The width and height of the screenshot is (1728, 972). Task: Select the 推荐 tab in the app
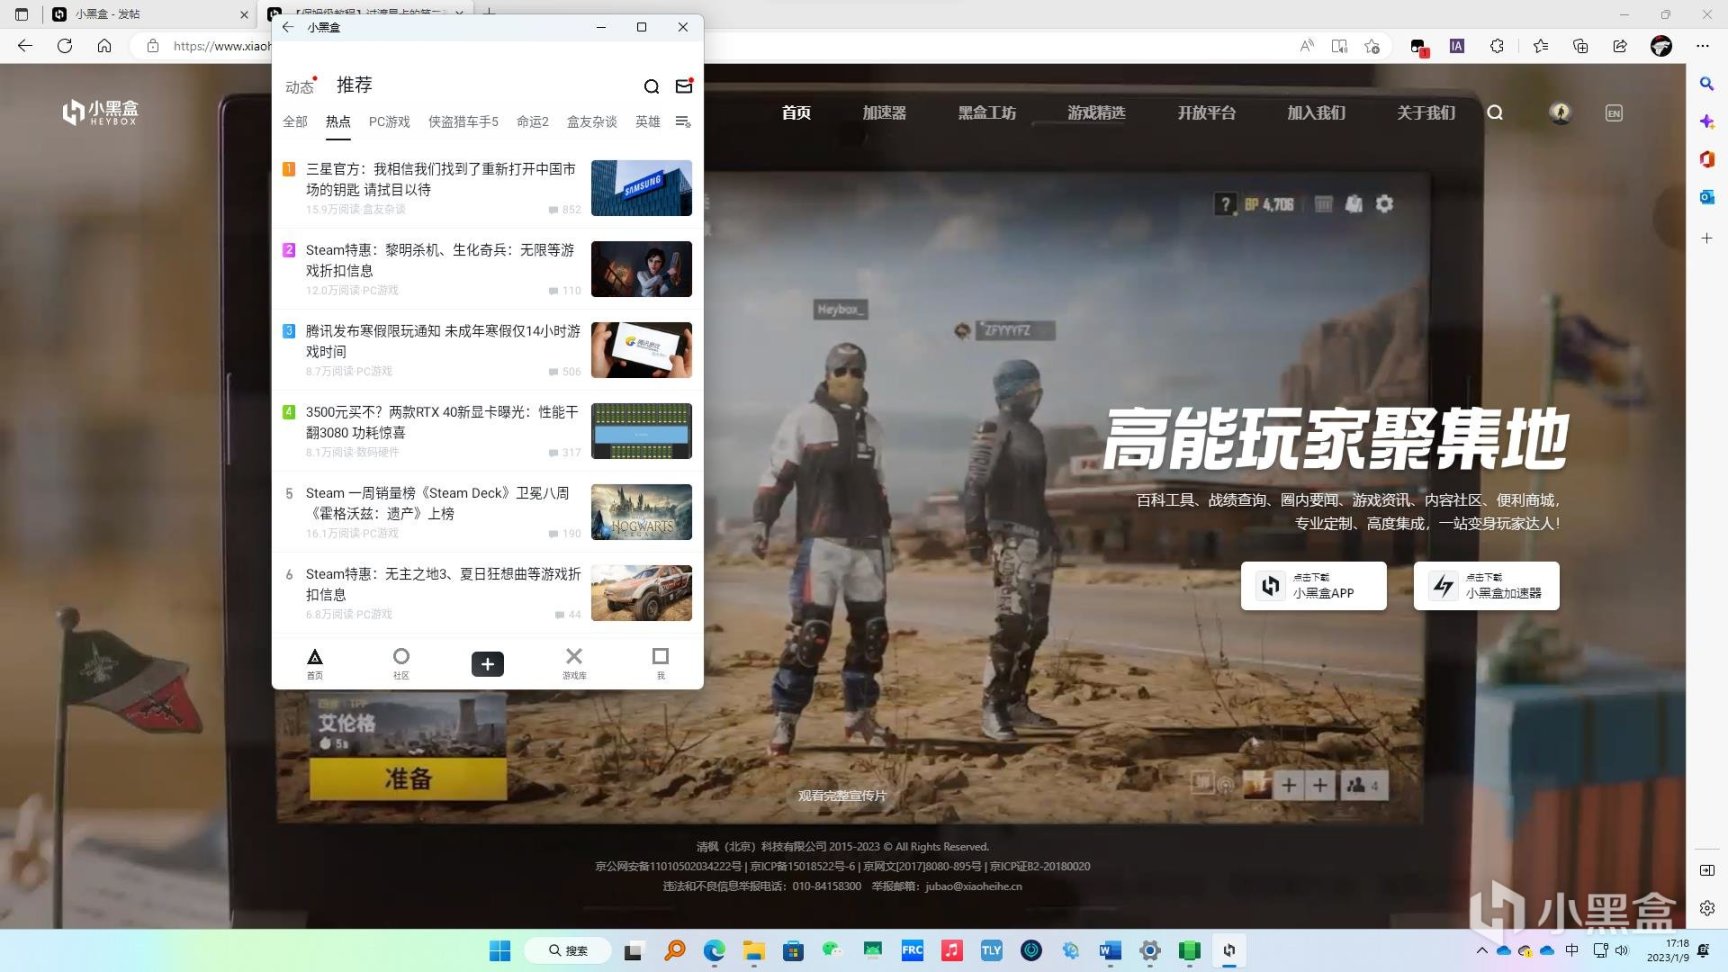[354, 85]
